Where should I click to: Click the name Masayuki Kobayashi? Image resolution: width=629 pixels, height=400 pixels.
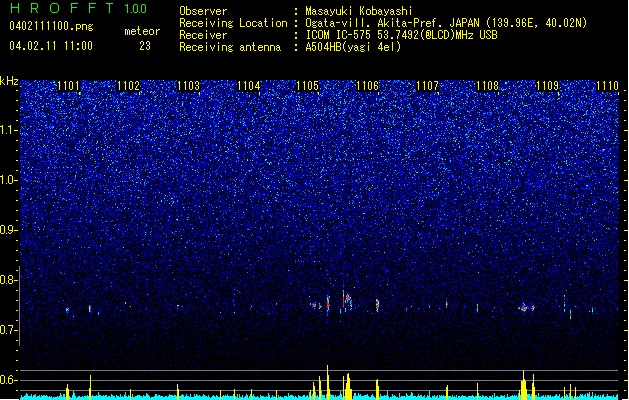[359, 11]
